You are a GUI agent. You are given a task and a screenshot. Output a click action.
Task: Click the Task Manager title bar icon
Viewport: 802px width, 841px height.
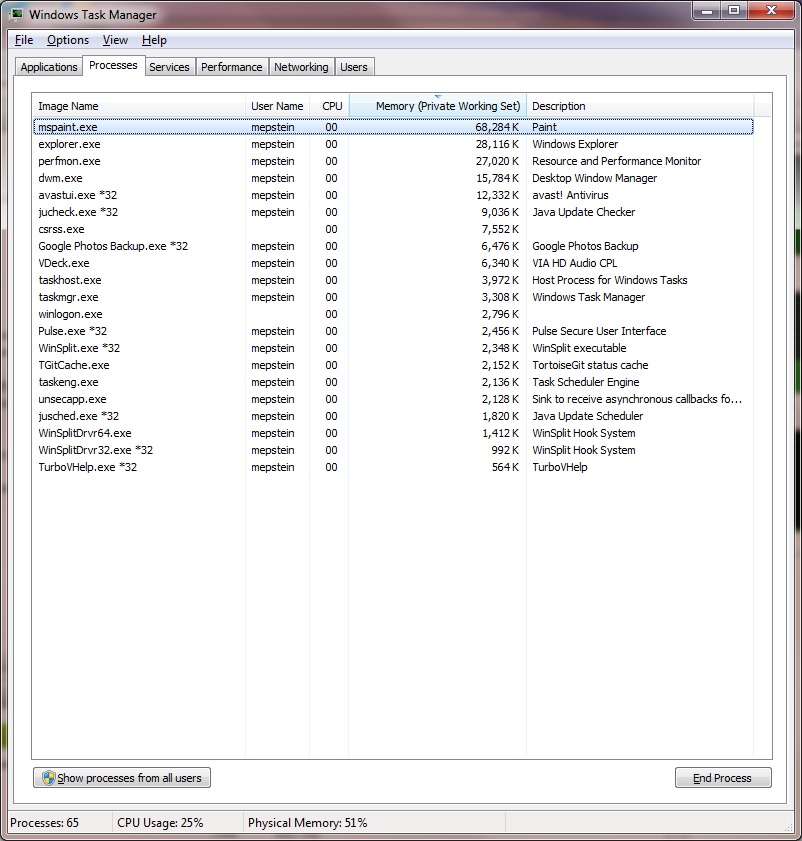pos(16,14)
